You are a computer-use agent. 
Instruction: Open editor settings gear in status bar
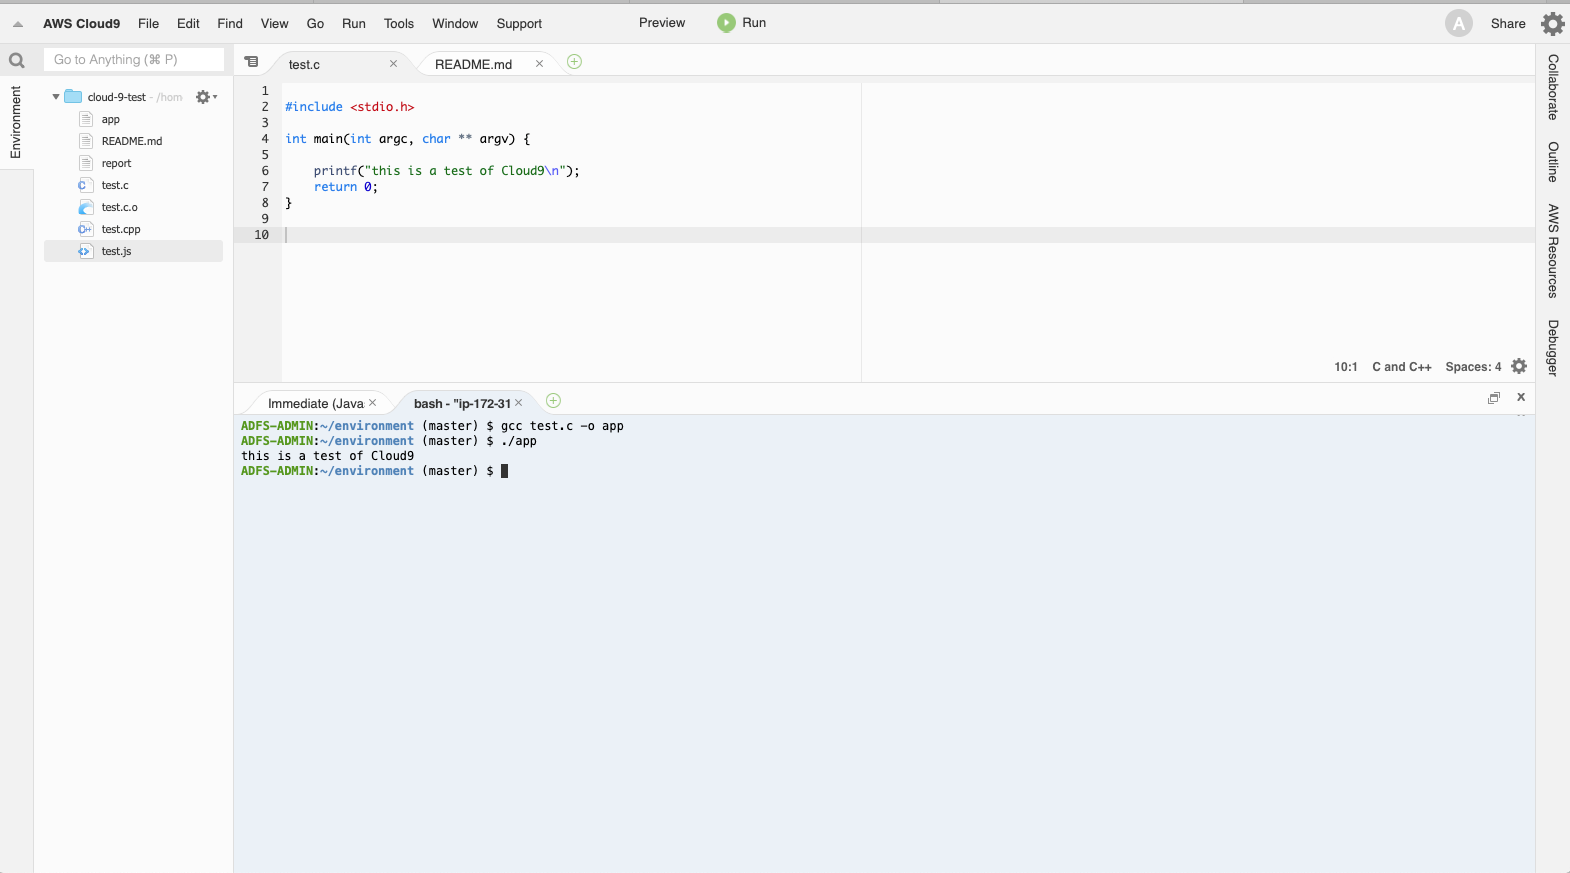[x=1519, y=367]
